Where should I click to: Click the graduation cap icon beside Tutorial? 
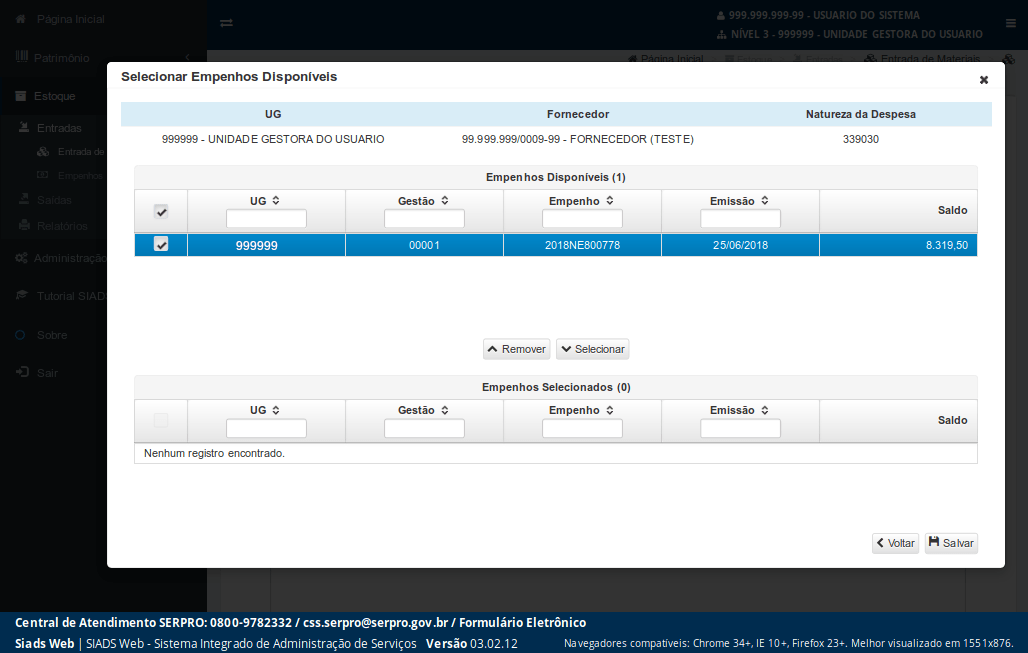pyautogui.click(x=22, y=296)
